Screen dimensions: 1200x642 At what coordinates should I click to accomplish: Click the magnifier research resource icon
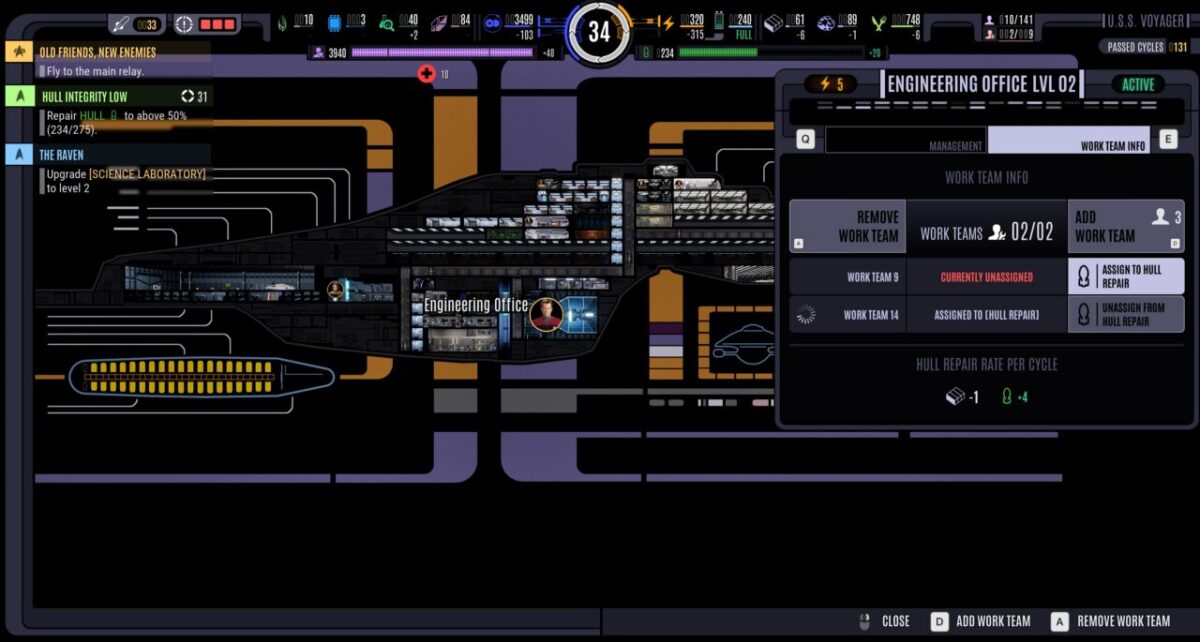(386, 23)
